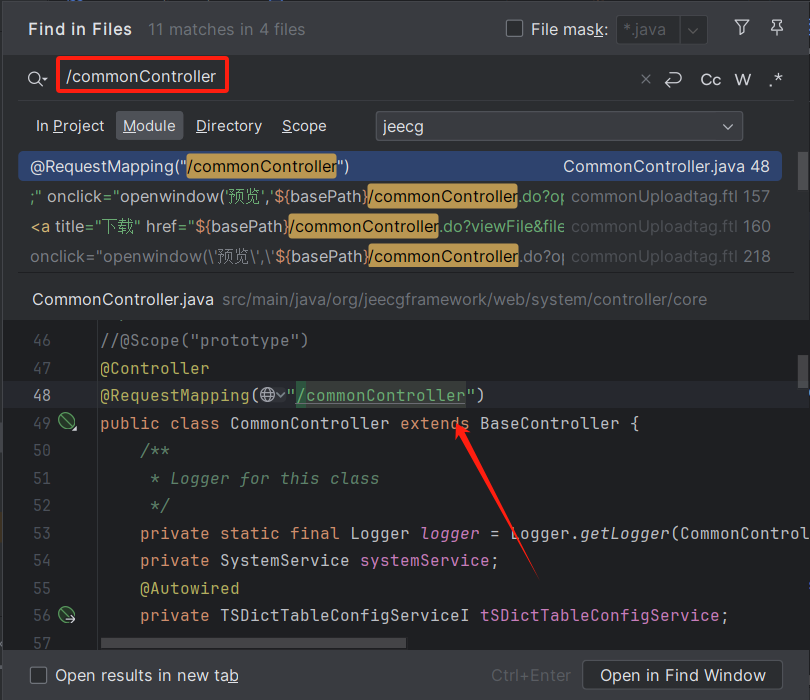This screenshot has width=810, height=700.
Task: Select the Module scope tab
Action: click(149, 126)
